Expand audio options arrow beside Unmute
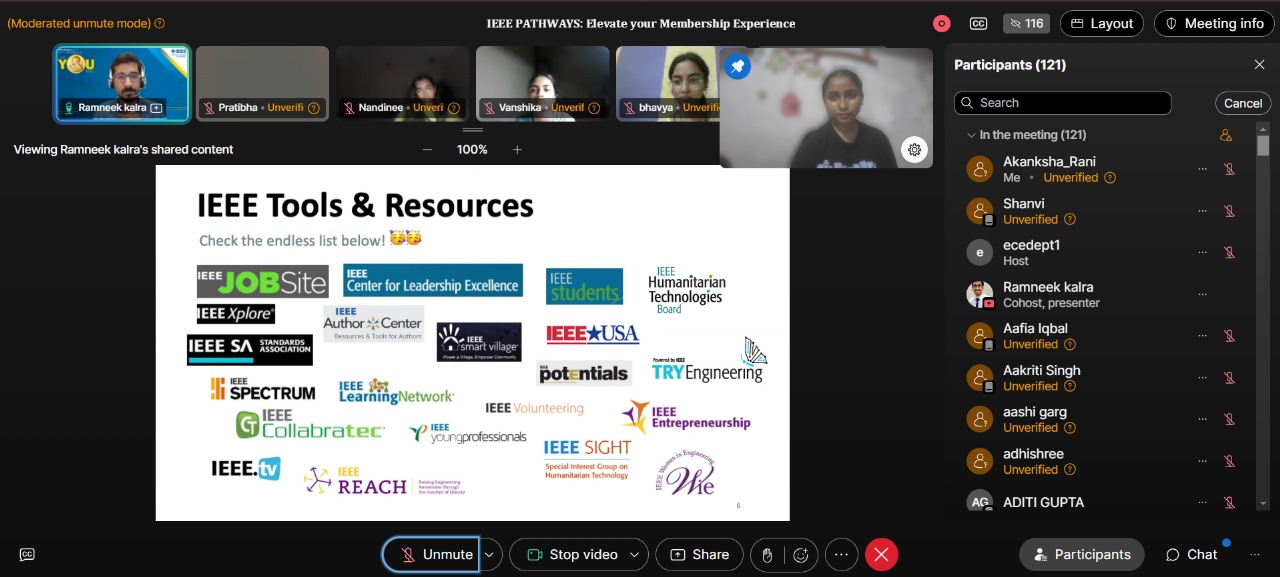Screen dimensions: 1280x577 coord(489,555)
